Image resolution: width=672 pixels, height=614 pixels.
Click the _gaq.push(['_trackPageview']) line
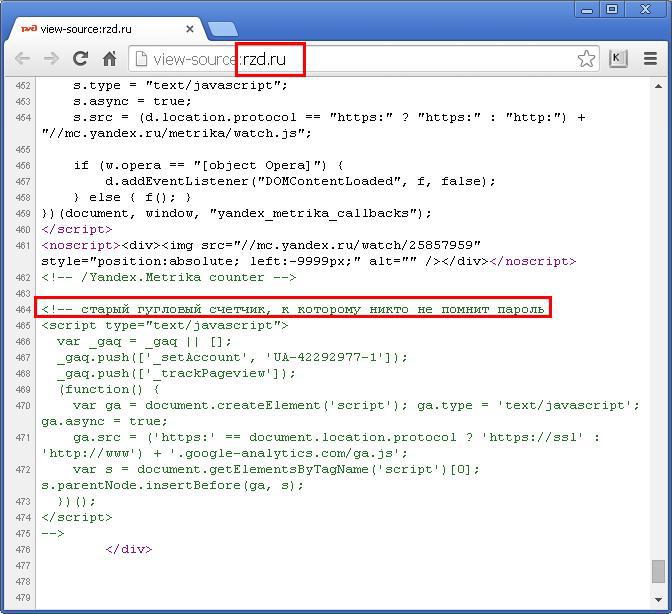coord(176,374)
